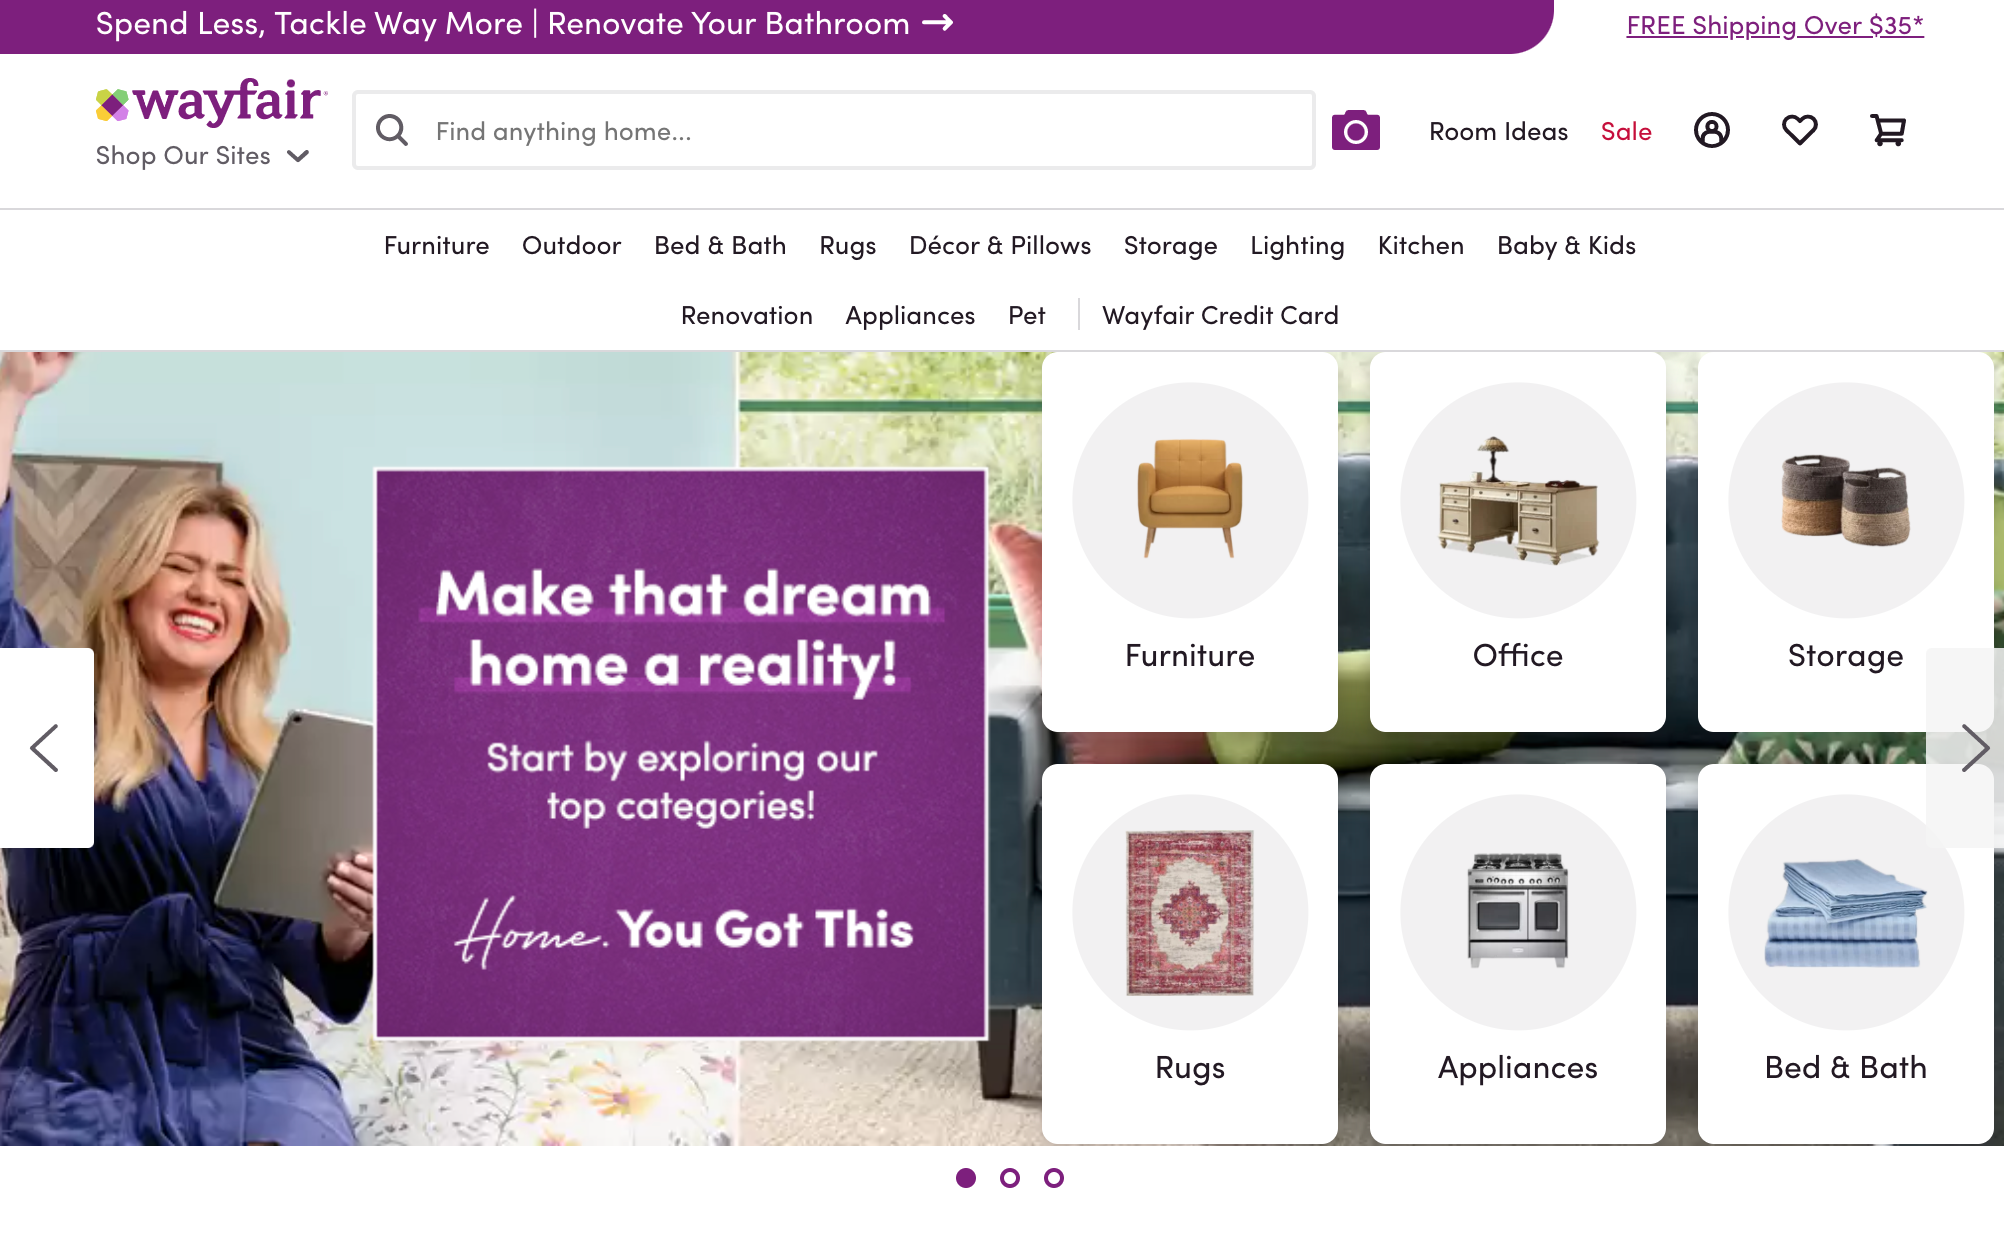Click the red Sale link
Image resolution: width=2004 pixels, height=1234 pixels.
(x=1626, y=131)
